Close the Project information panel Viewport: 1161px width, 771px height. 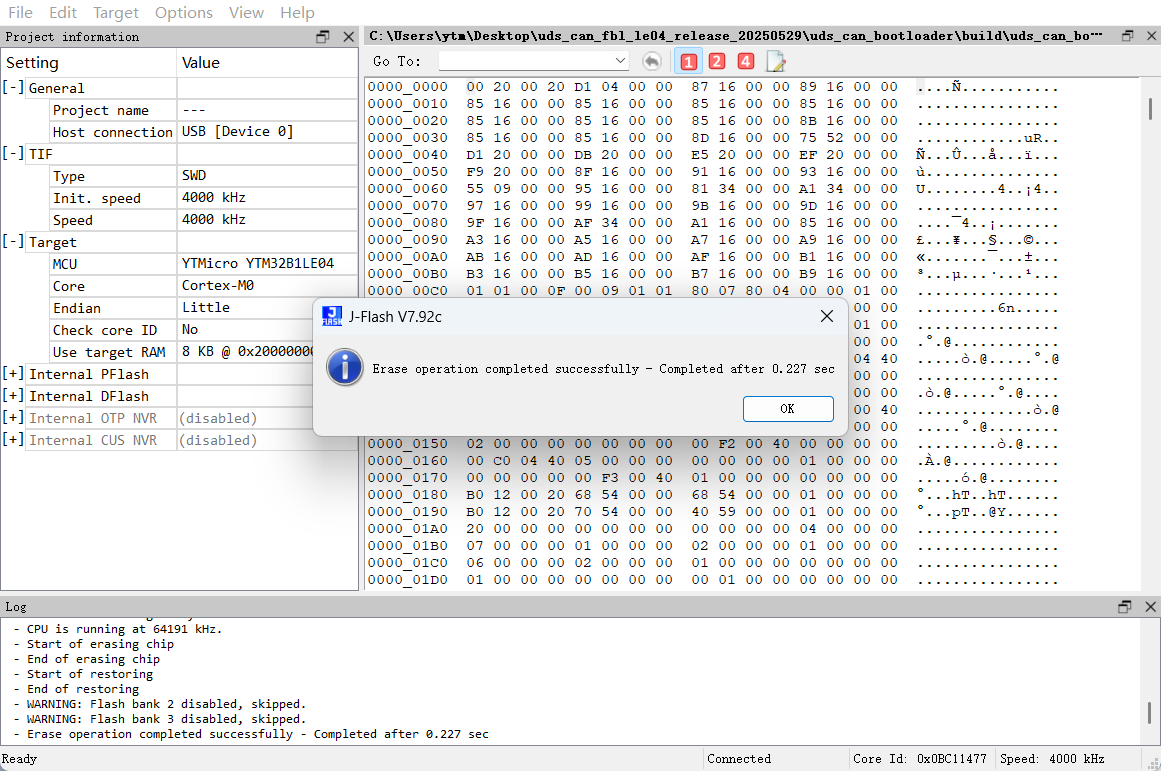click(x=348, y=37)
